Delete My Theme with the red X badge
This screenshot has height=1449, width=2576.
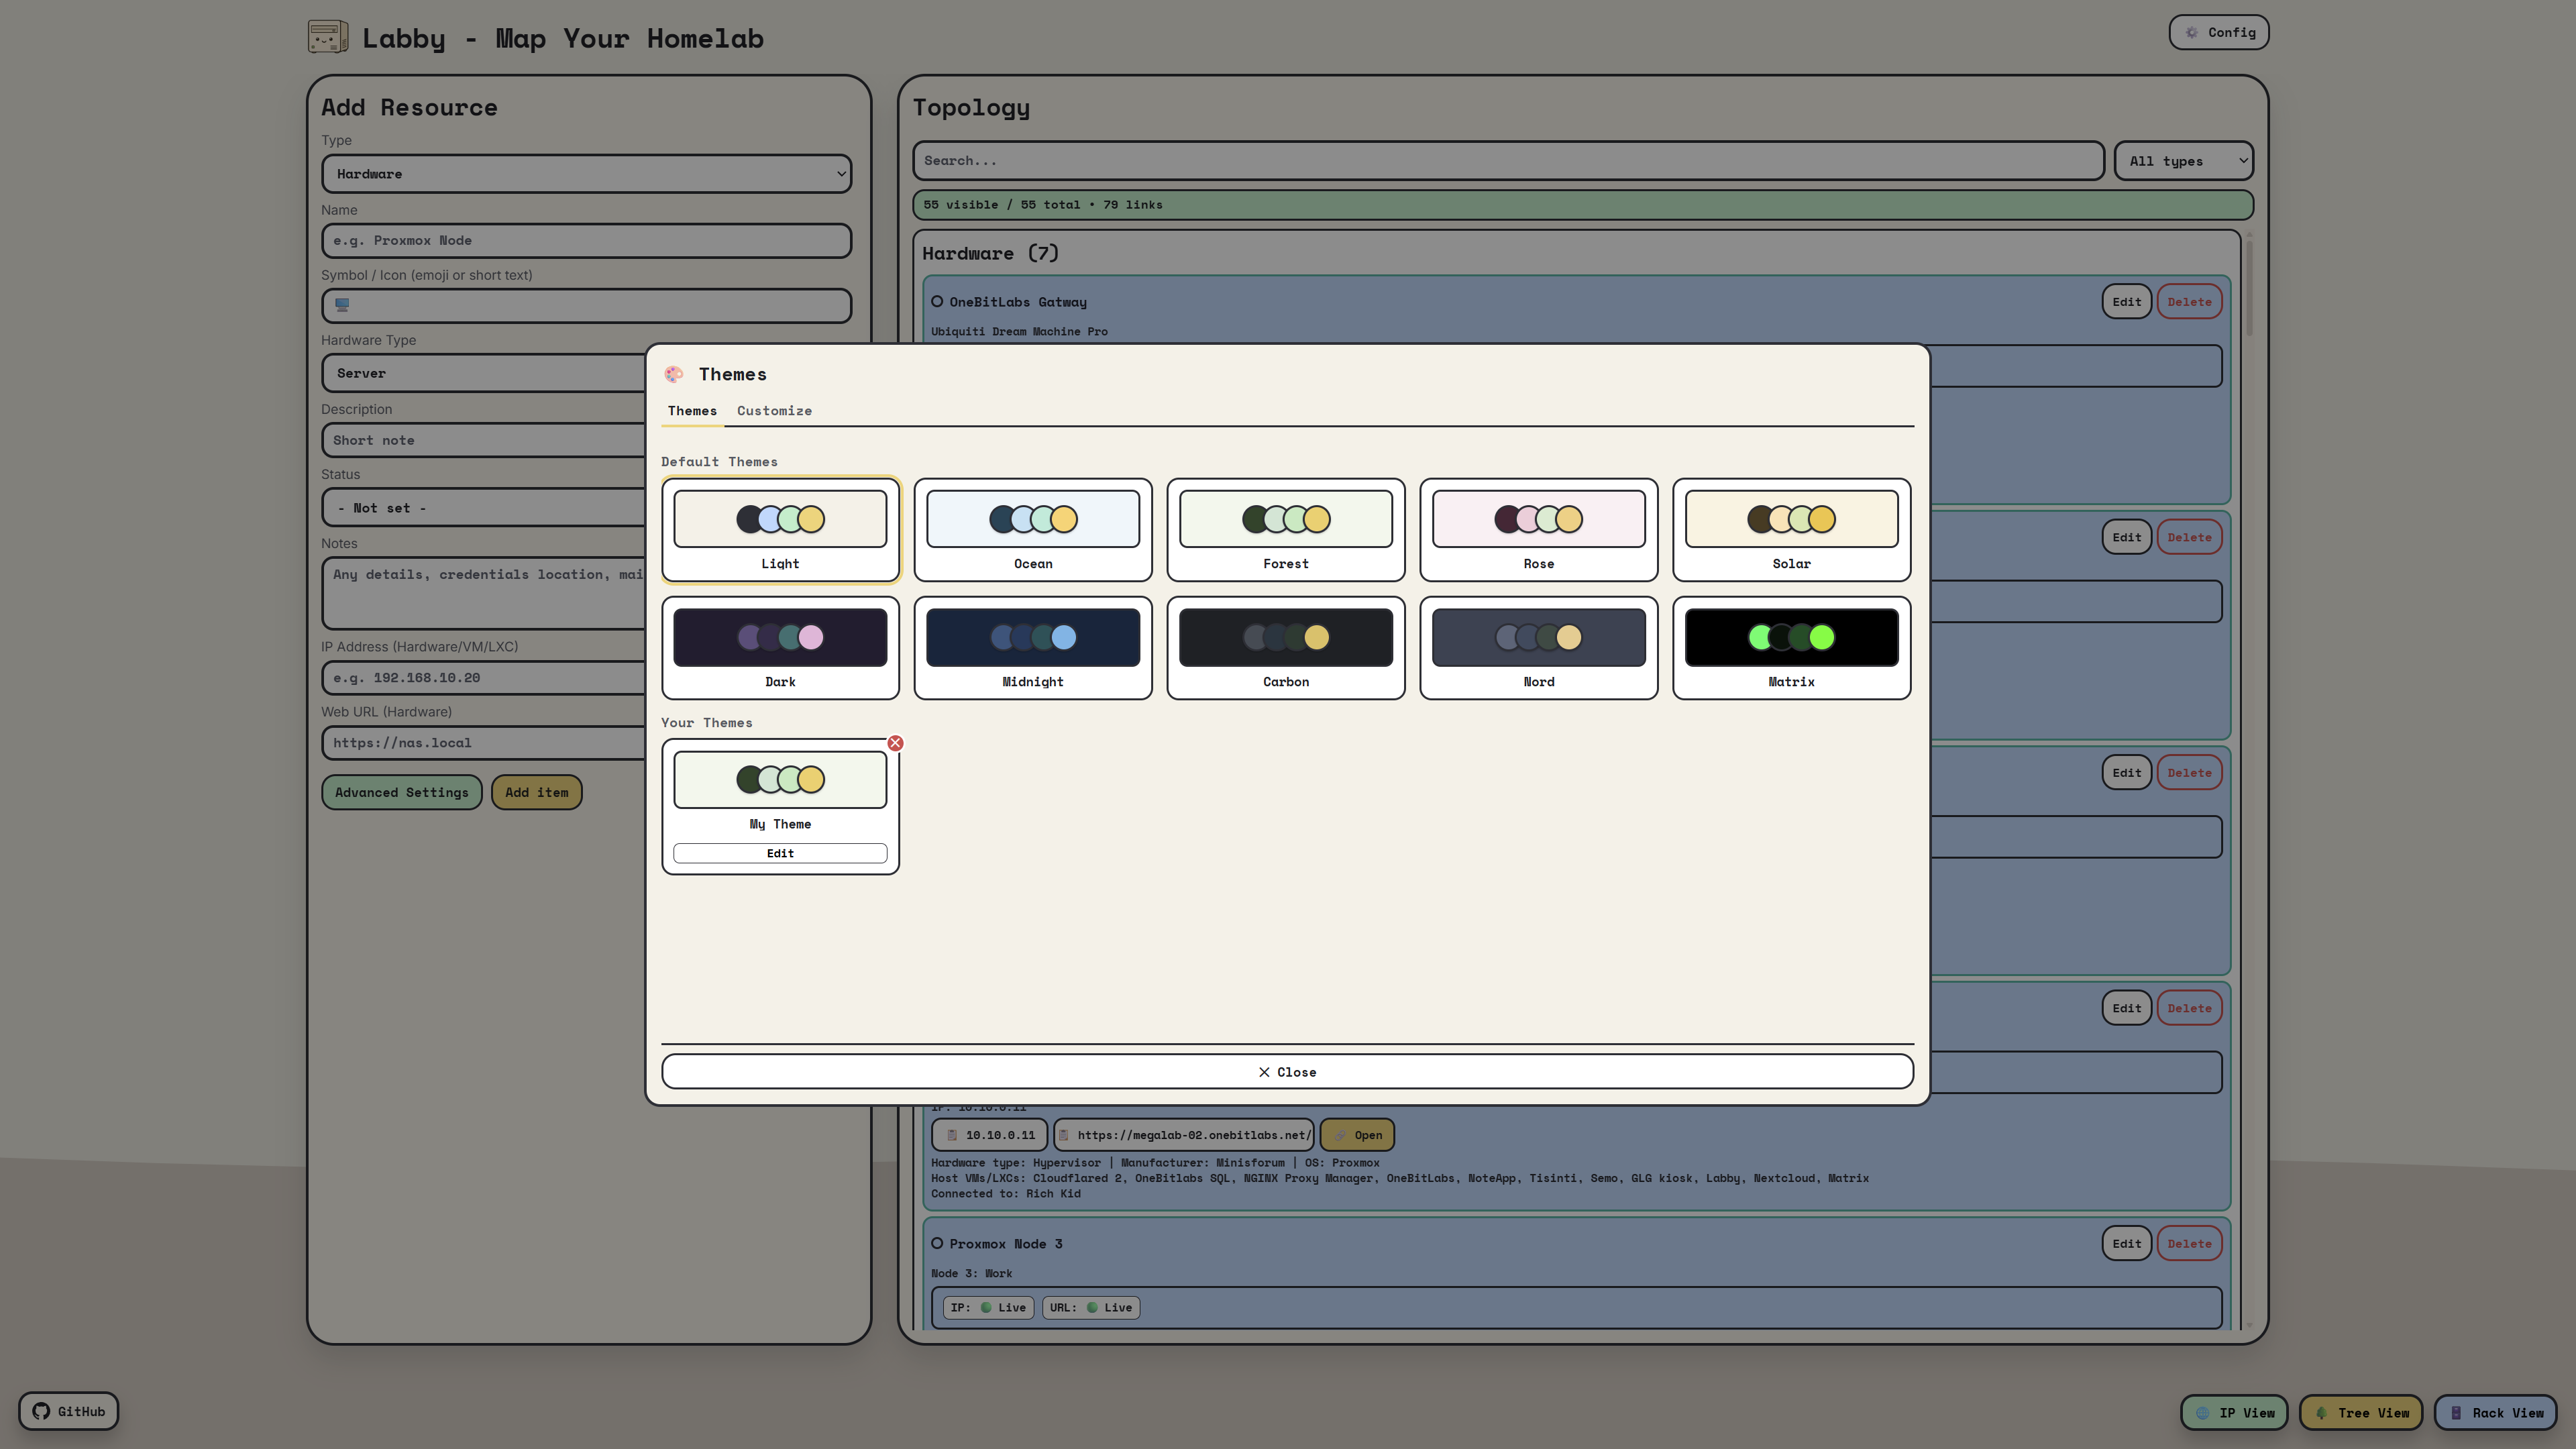[895, 743]
